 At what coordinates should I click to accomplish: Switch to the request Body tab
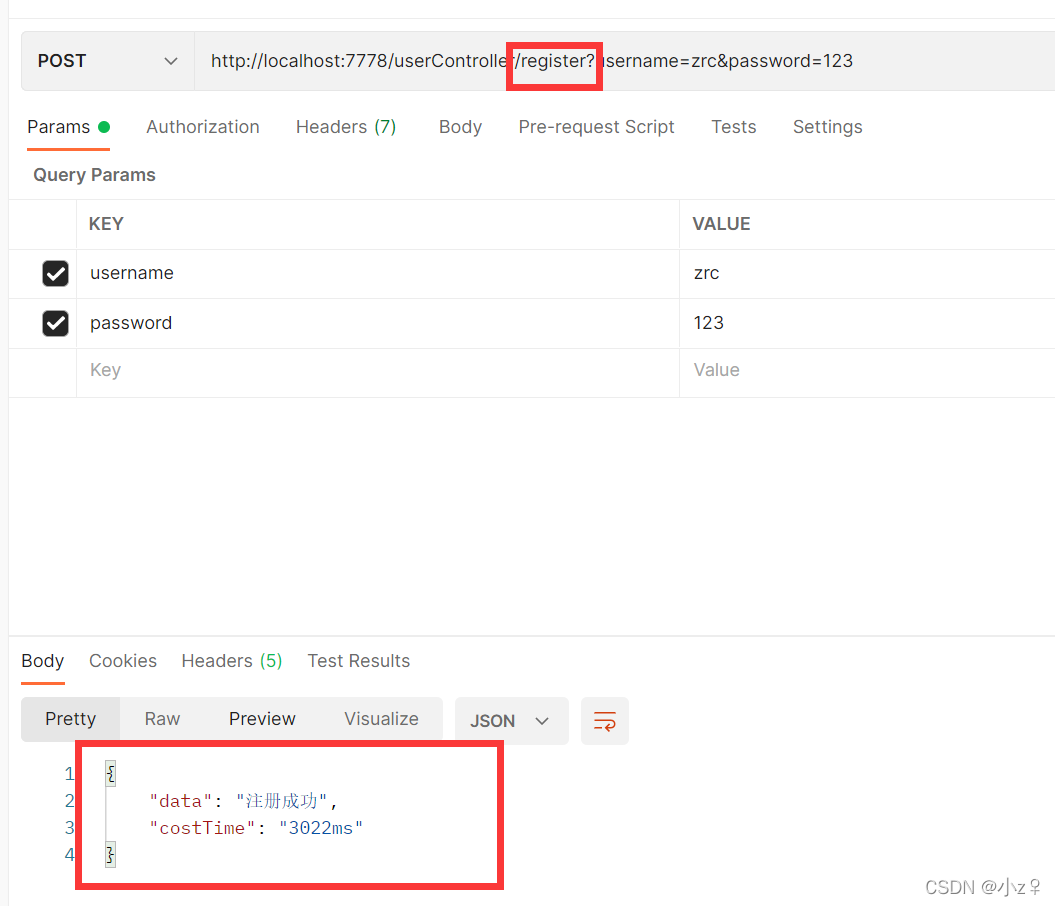pos(460,127)
